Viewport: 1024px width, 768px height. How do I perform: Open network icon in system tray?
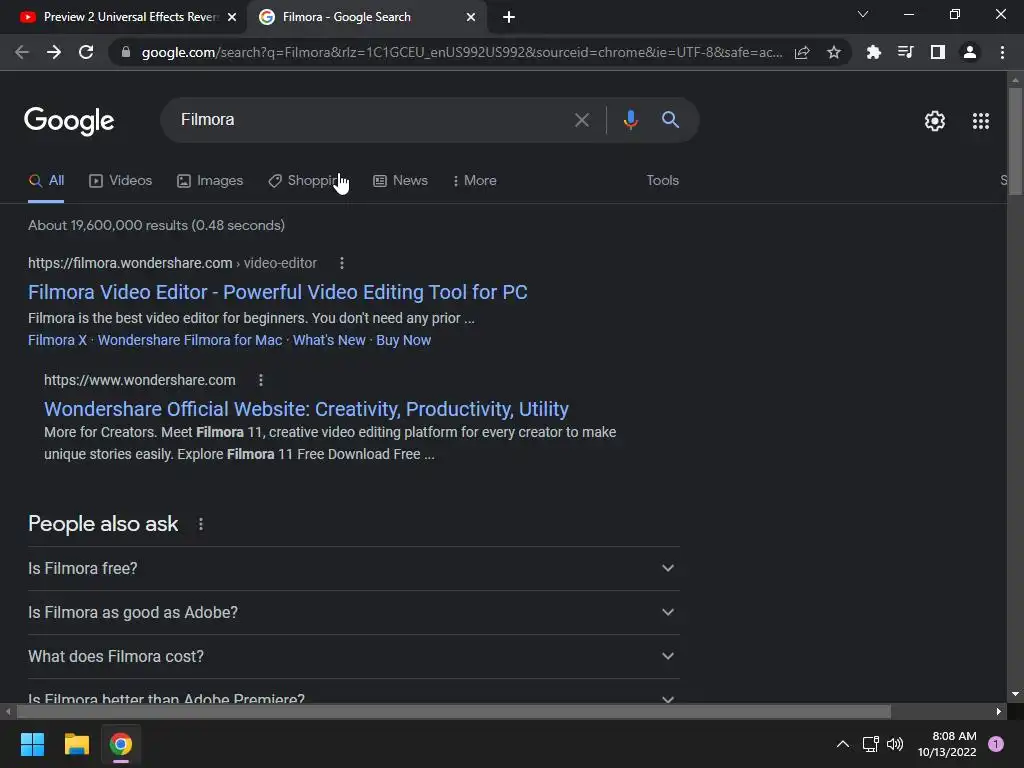(870, 744)
